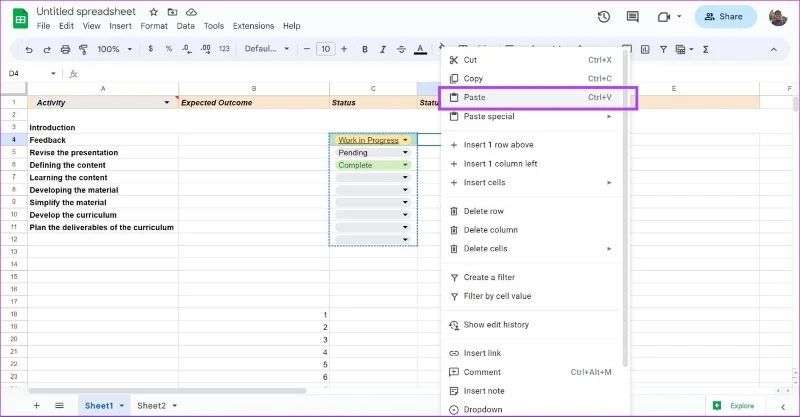Screen dimensions: 800x417
Task: Toggle strikethrough formatting
Action: pos(402,50)
